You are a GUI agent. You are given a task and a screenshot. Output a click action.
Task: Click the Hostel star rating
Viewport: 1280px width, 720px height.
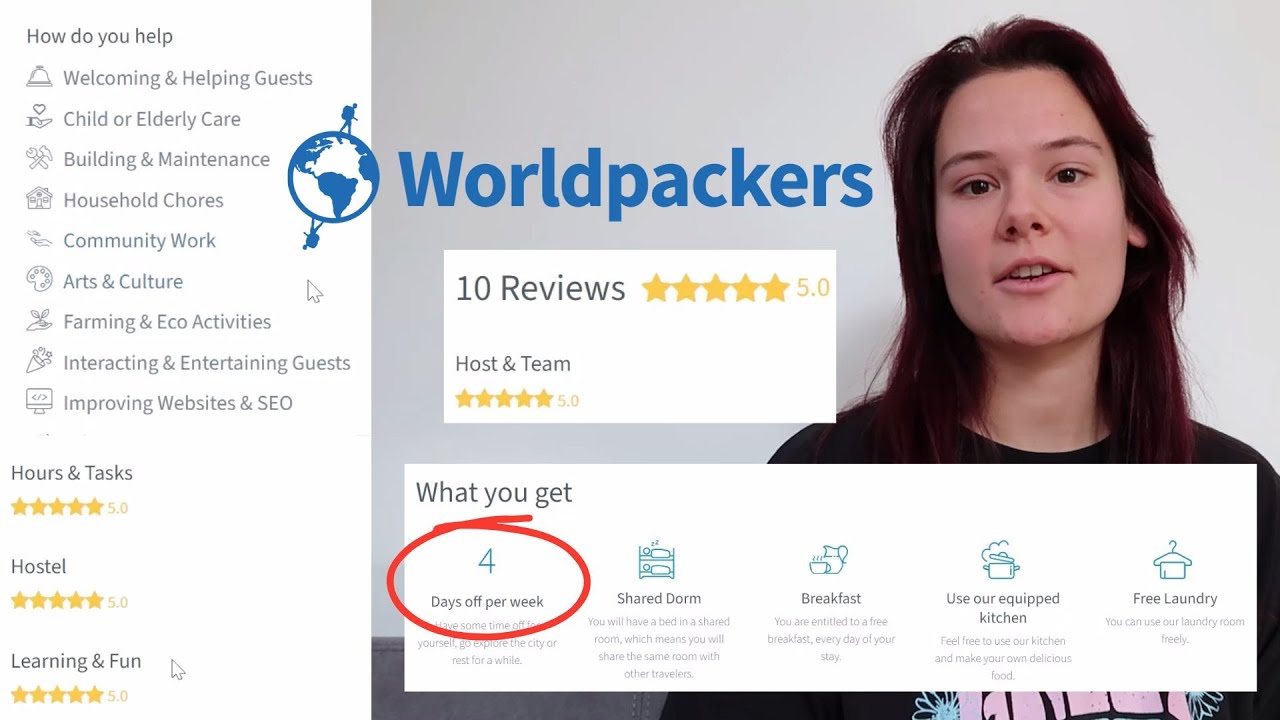tap(57, 601)
